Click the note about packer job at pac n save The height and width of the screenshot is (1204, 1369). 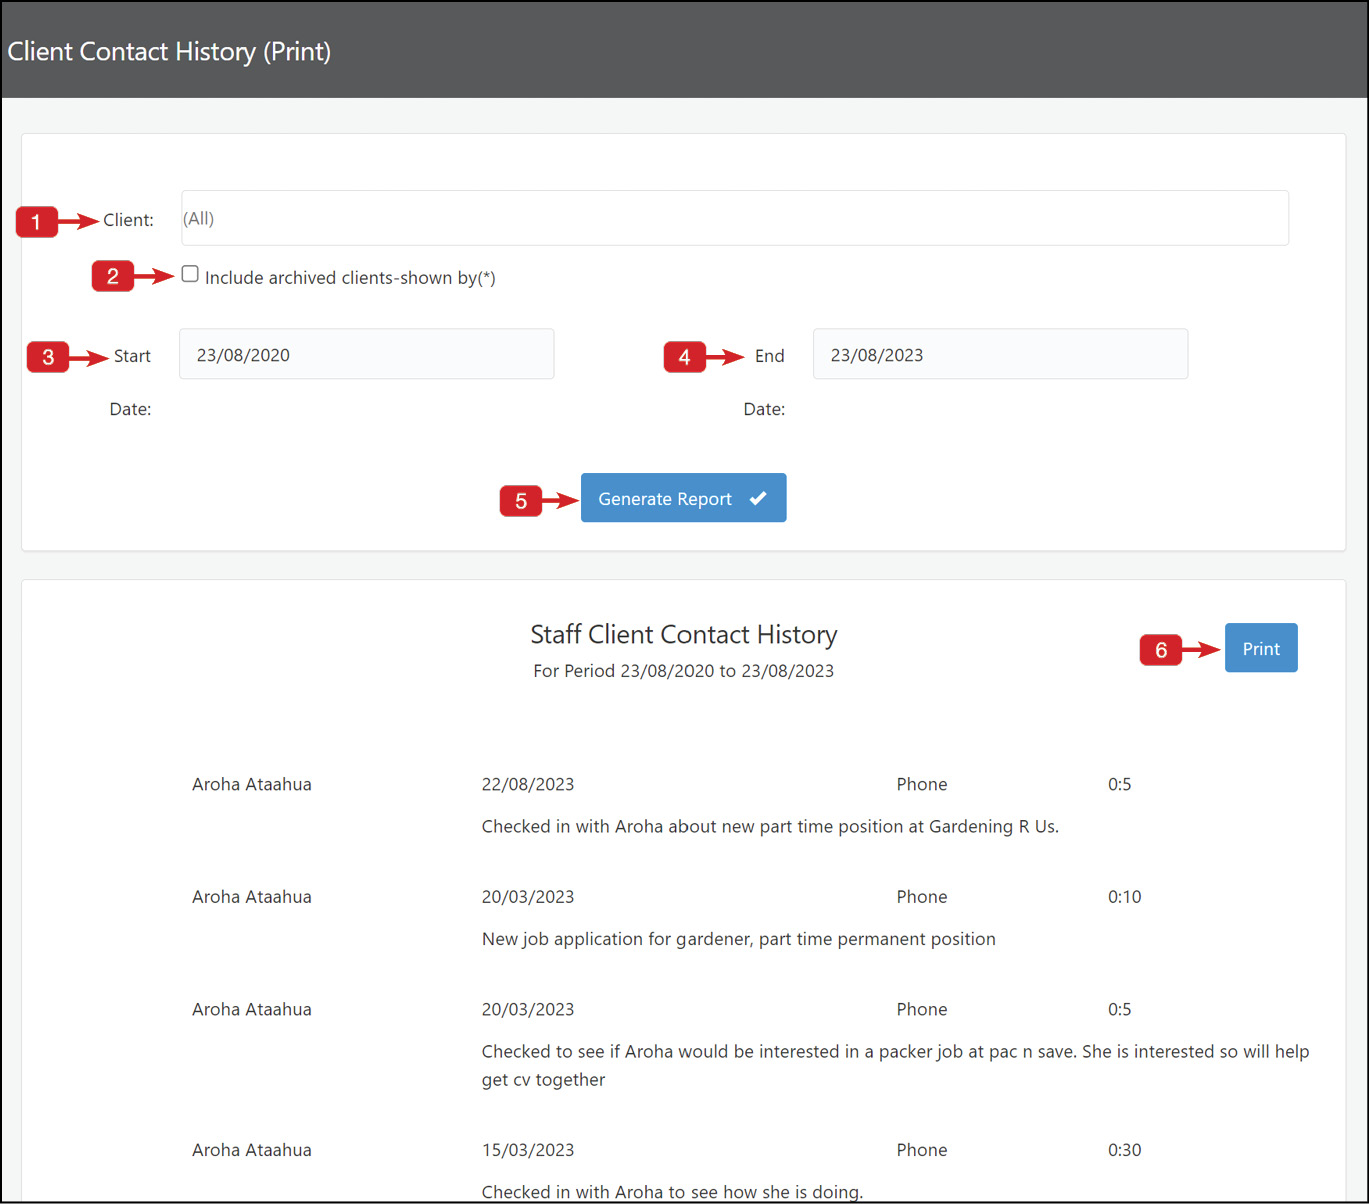click(x=896, y=1066)
